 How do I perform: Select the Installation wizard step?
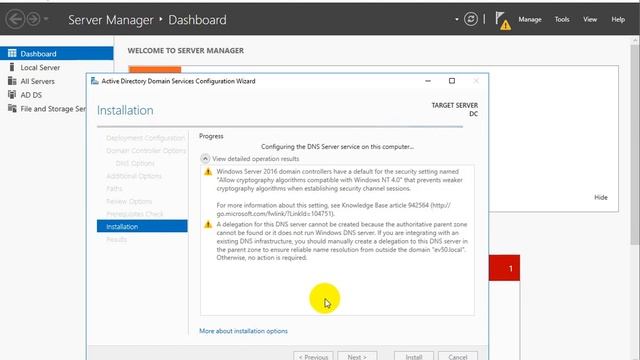pyautogui.click(x=142, y=226)
